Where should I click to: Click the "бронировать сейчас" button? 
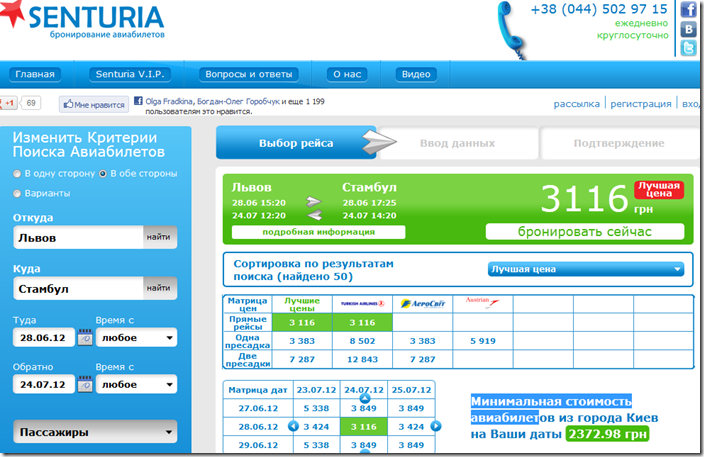pyautogui.click(x=584, y=232)
